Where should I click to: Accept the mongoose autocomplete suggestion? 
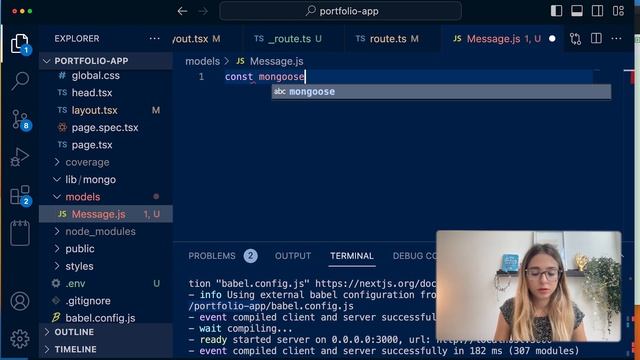[442, 92]
